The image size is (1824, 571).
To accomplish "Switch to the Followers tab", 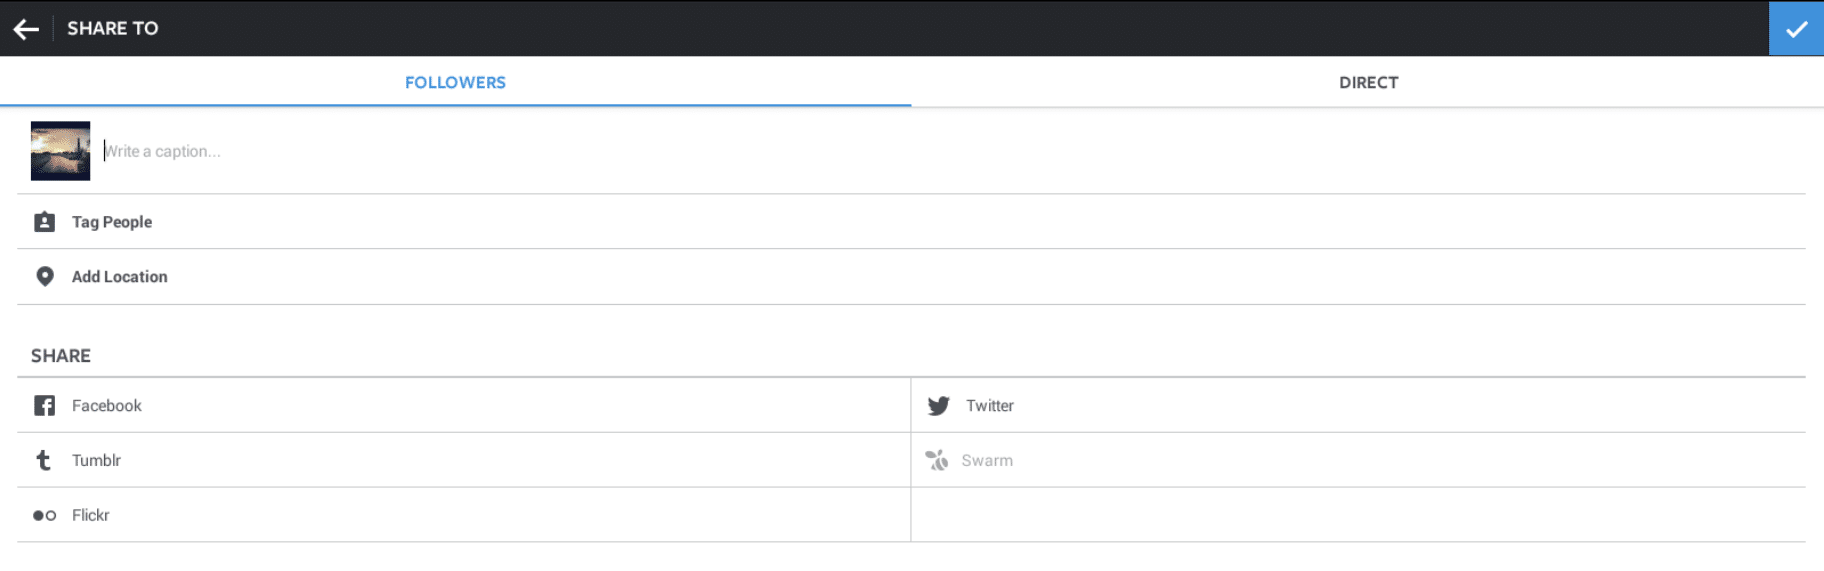I will [455, 82].
